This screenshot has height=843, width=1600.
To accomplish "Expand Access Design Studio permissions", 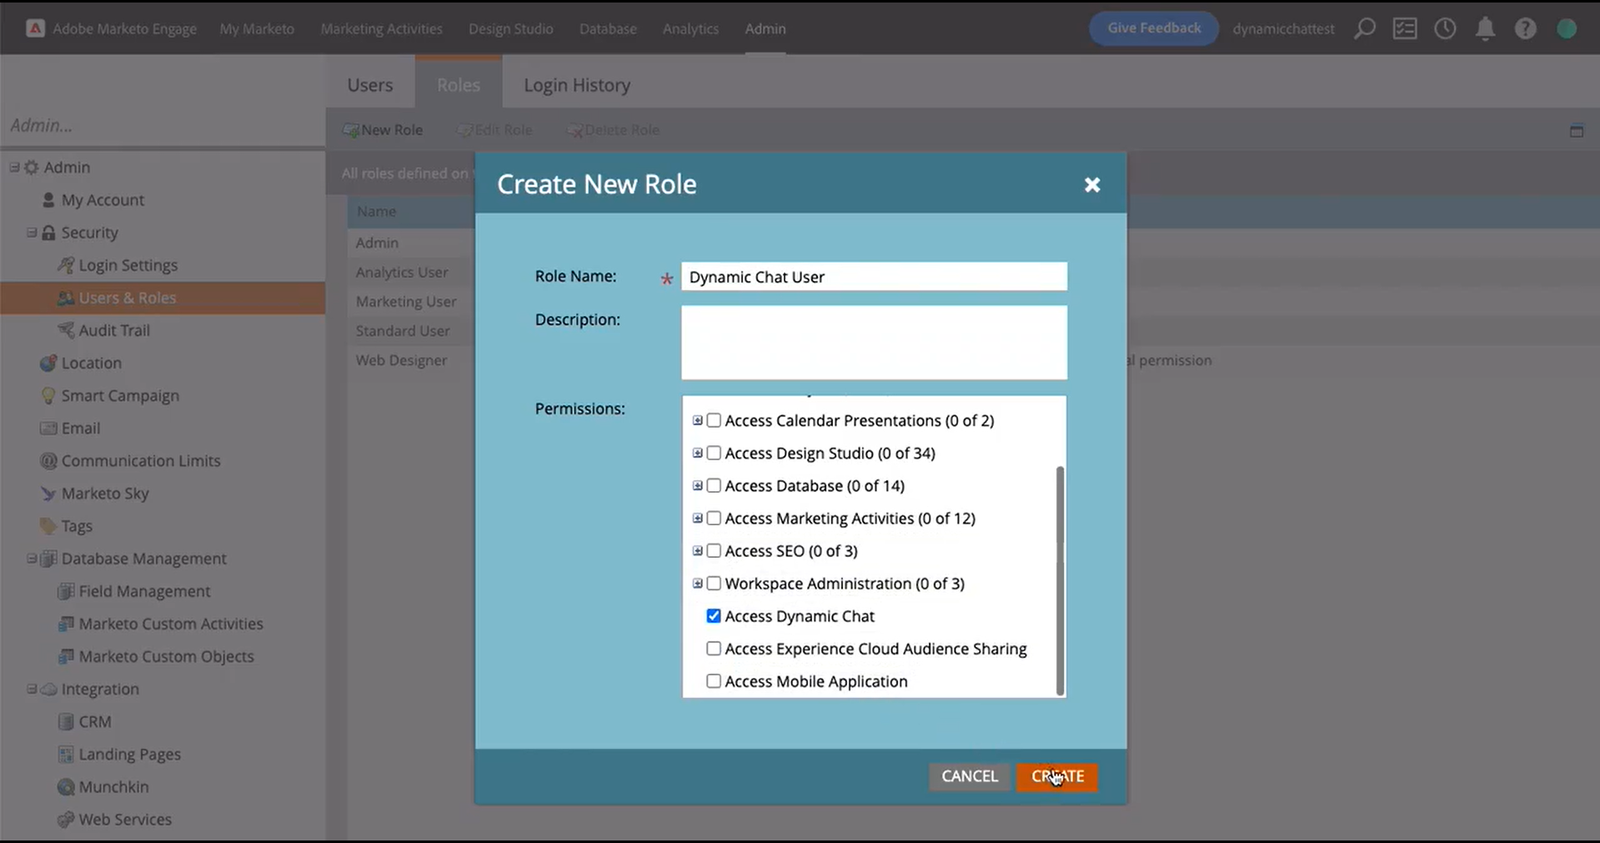I will click(698, 453).
